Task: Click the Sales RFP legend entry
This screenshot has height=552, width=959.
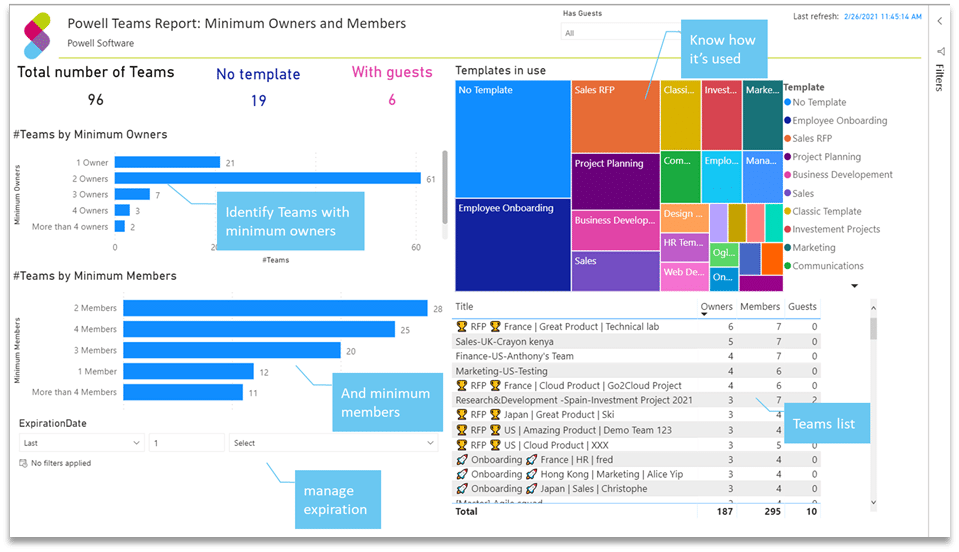Action: click(x=808, y=139)
